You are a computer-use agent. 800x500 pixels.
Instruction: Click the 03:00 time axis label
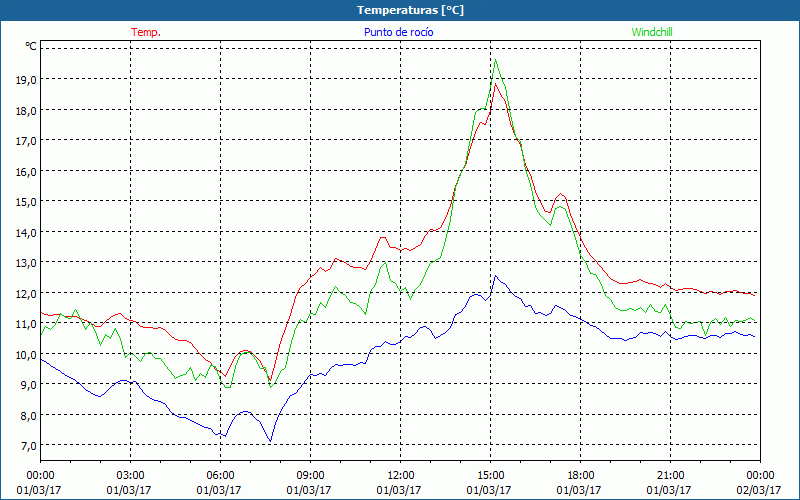click(130, 476)
